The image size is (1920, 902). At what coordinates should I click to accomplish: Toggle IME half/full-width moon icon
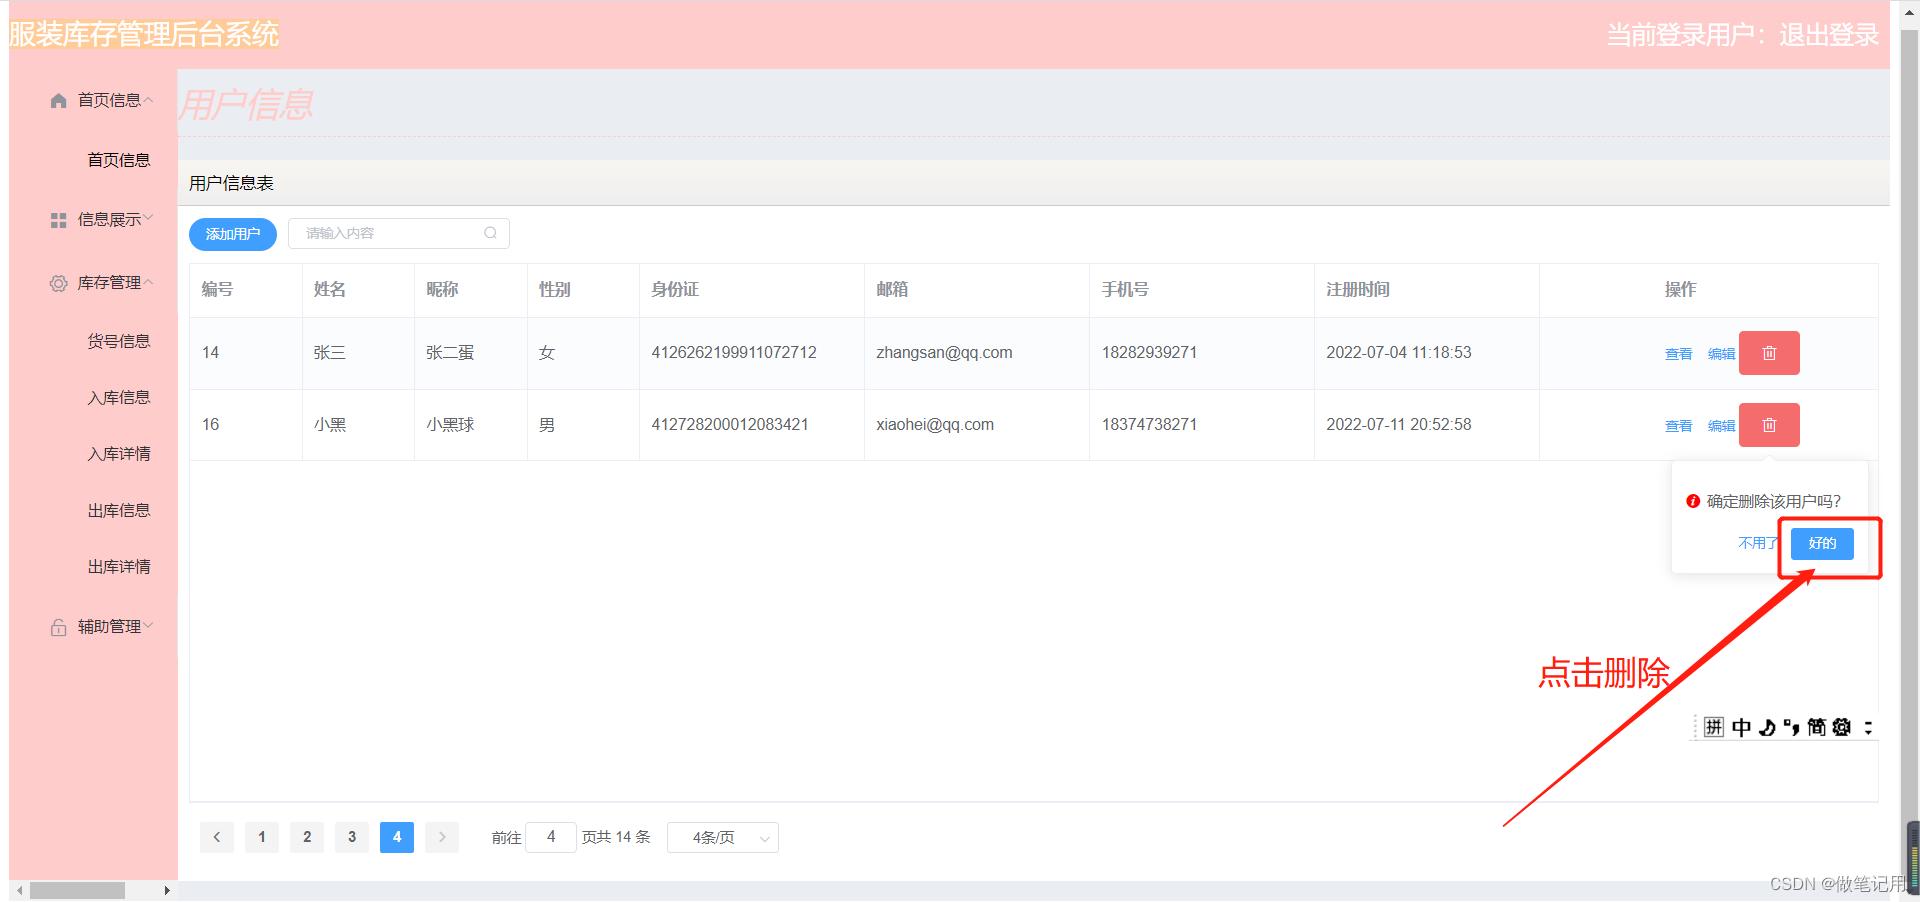point(1767,727)
